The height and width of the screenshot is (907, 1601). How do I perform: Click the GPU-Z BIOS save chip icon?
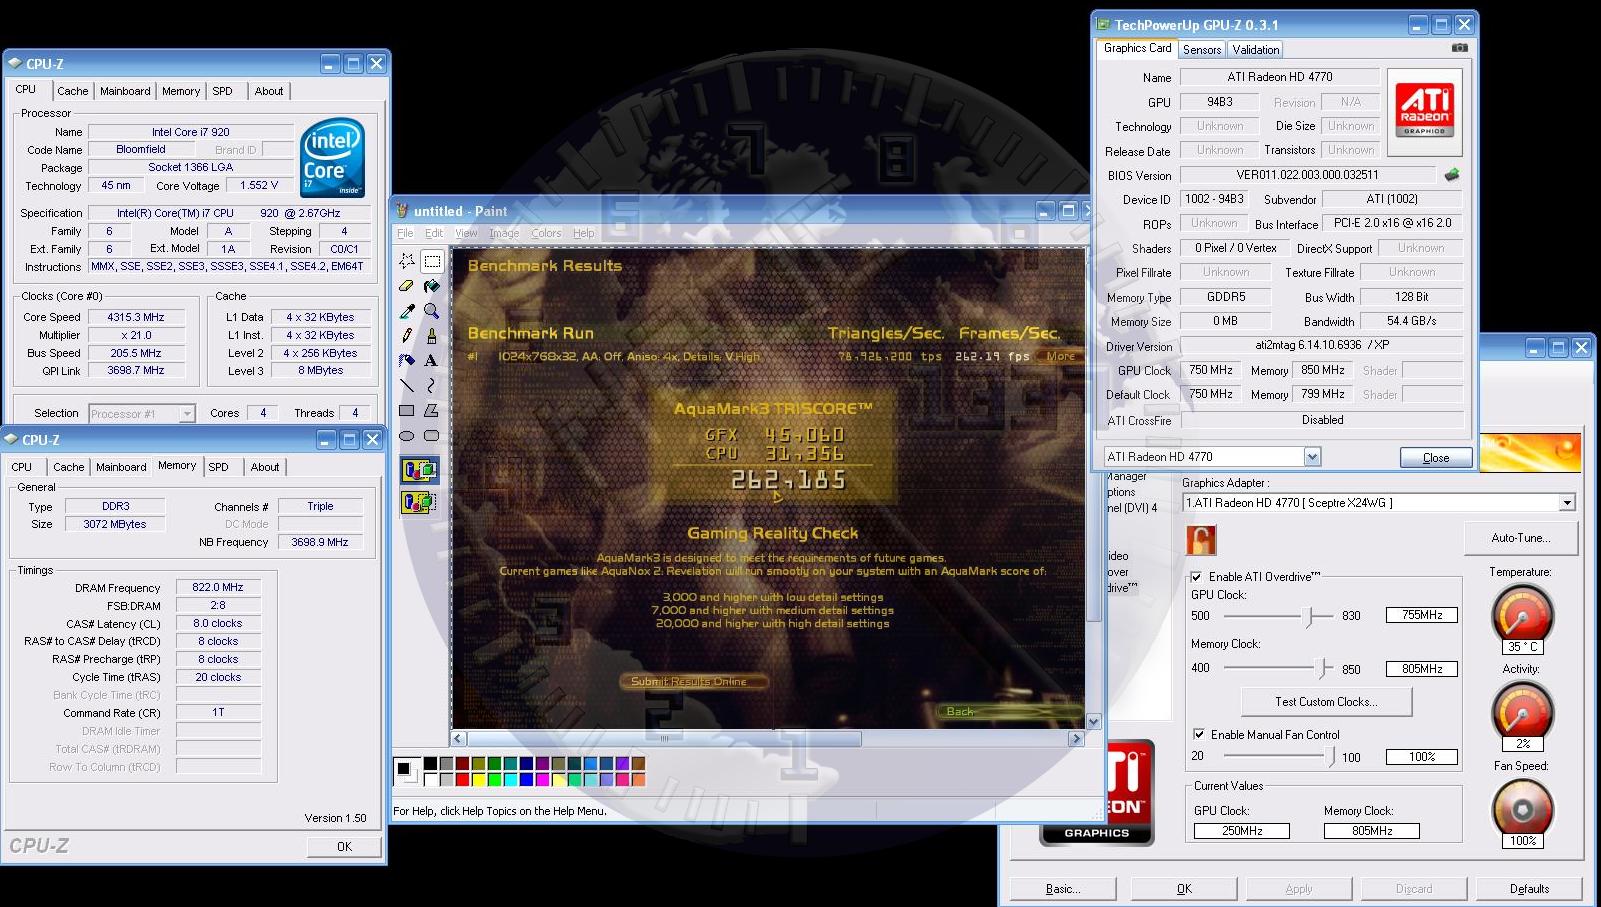point(1452,174)
